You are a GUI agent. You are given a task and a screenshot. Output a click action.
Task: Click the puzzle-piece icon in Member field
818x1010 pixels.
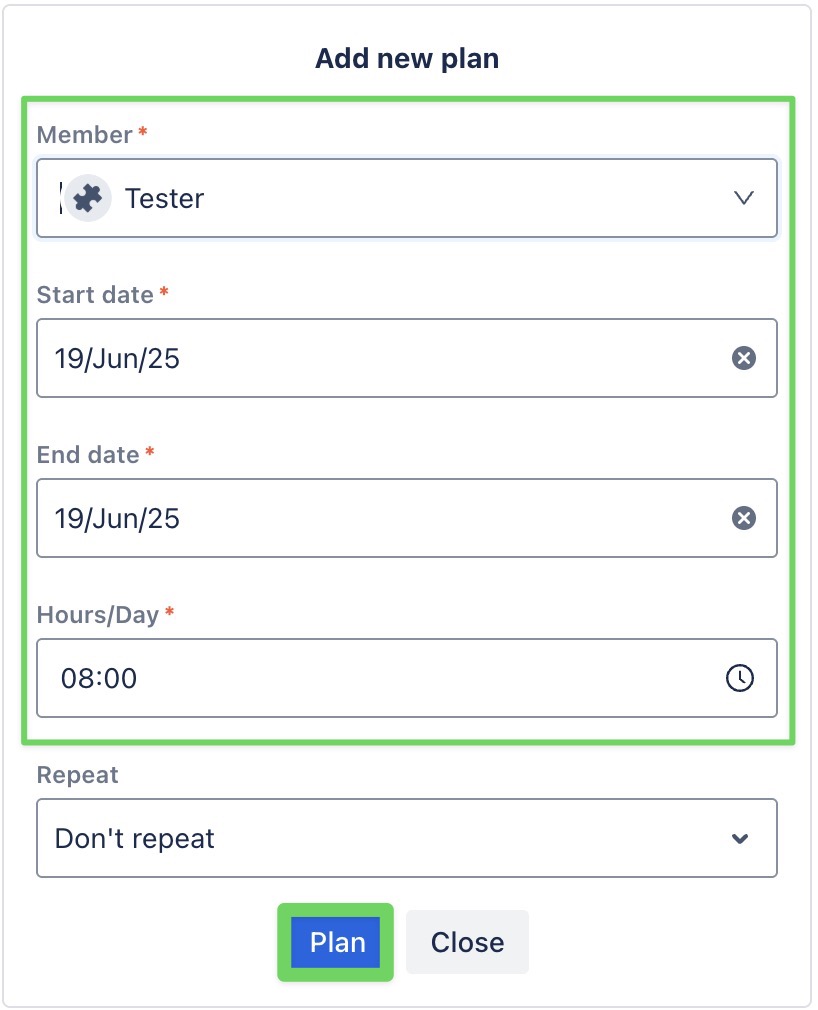point(86,198)
